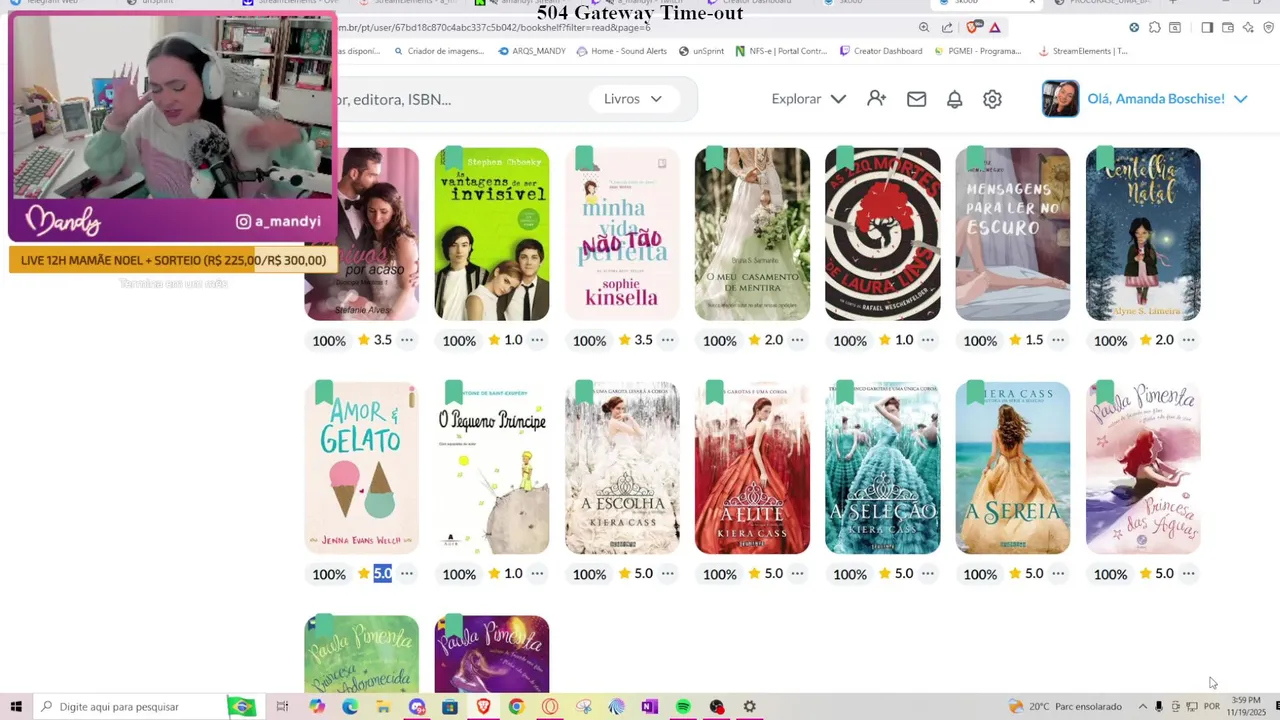Click the green bookmark on A Elite
This screenshot has height=720, width=1280.
715,392
